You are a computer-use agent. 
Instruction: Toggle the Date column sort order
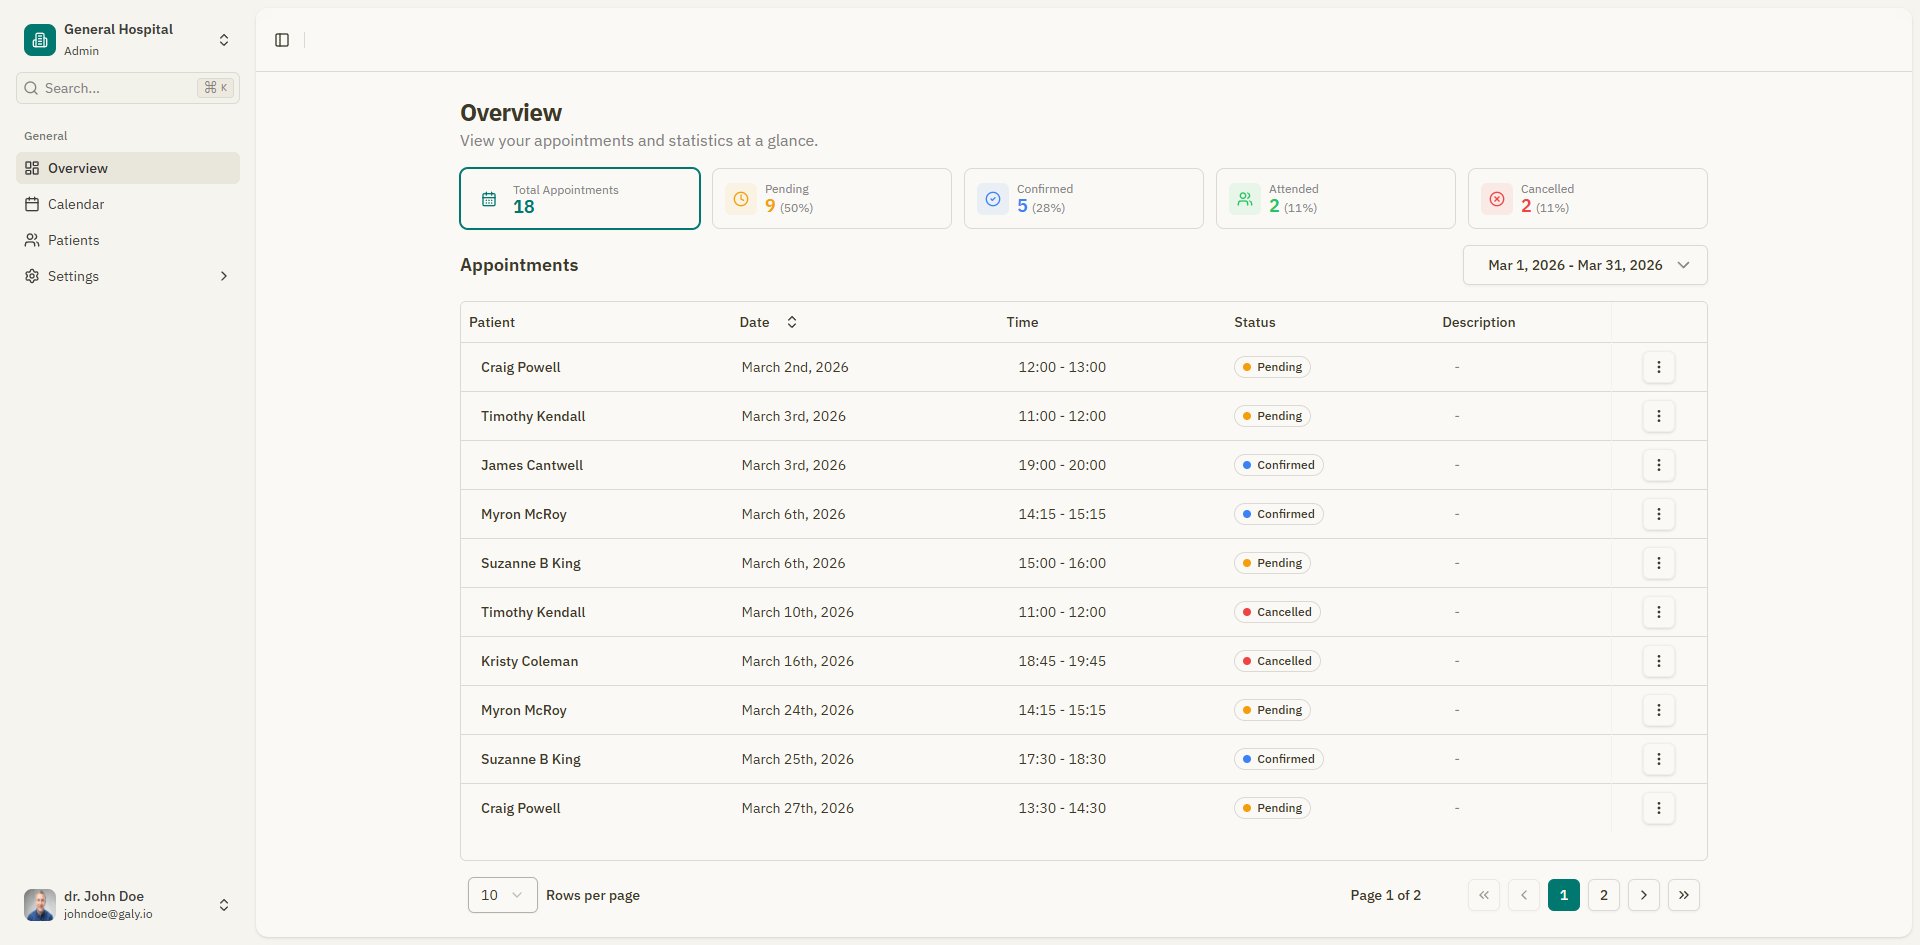point(790,322)
